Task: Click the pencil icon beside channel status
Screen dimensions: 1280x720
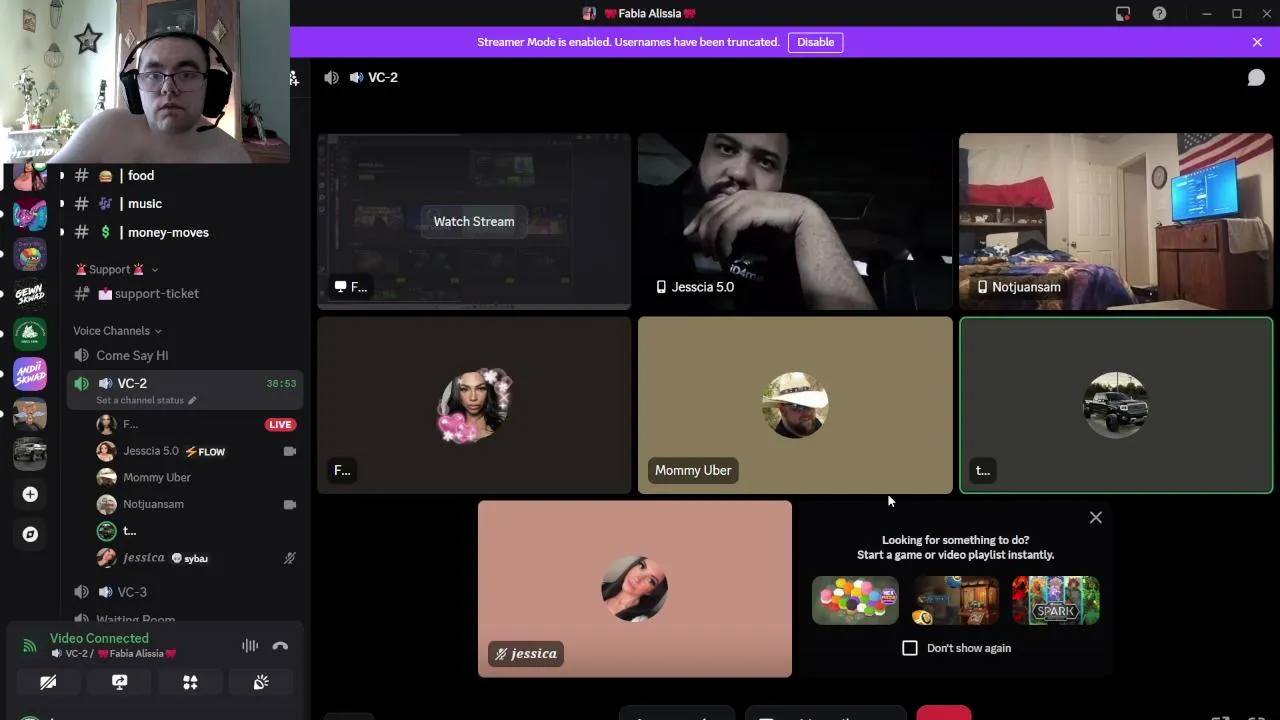Action: [192, 400]
